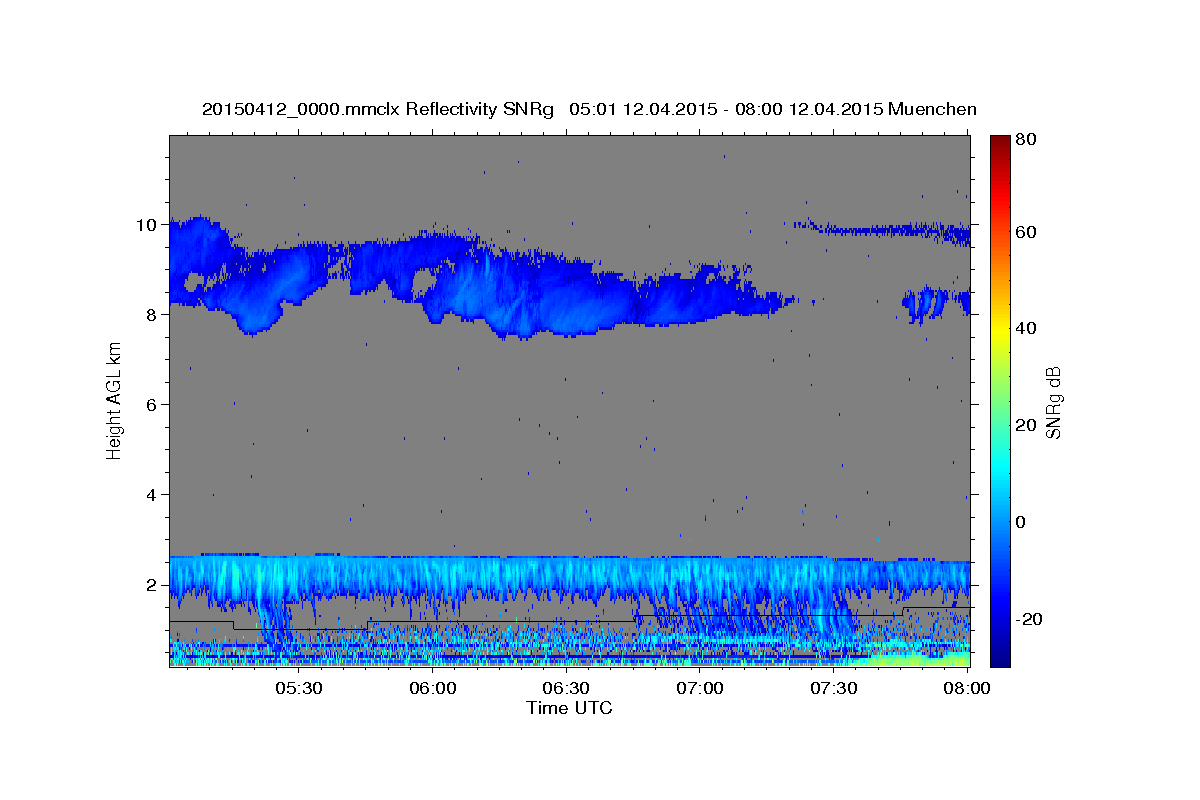Click the low cloud band near 2 km
The image size is (1200, 800).
click(569, 580)
